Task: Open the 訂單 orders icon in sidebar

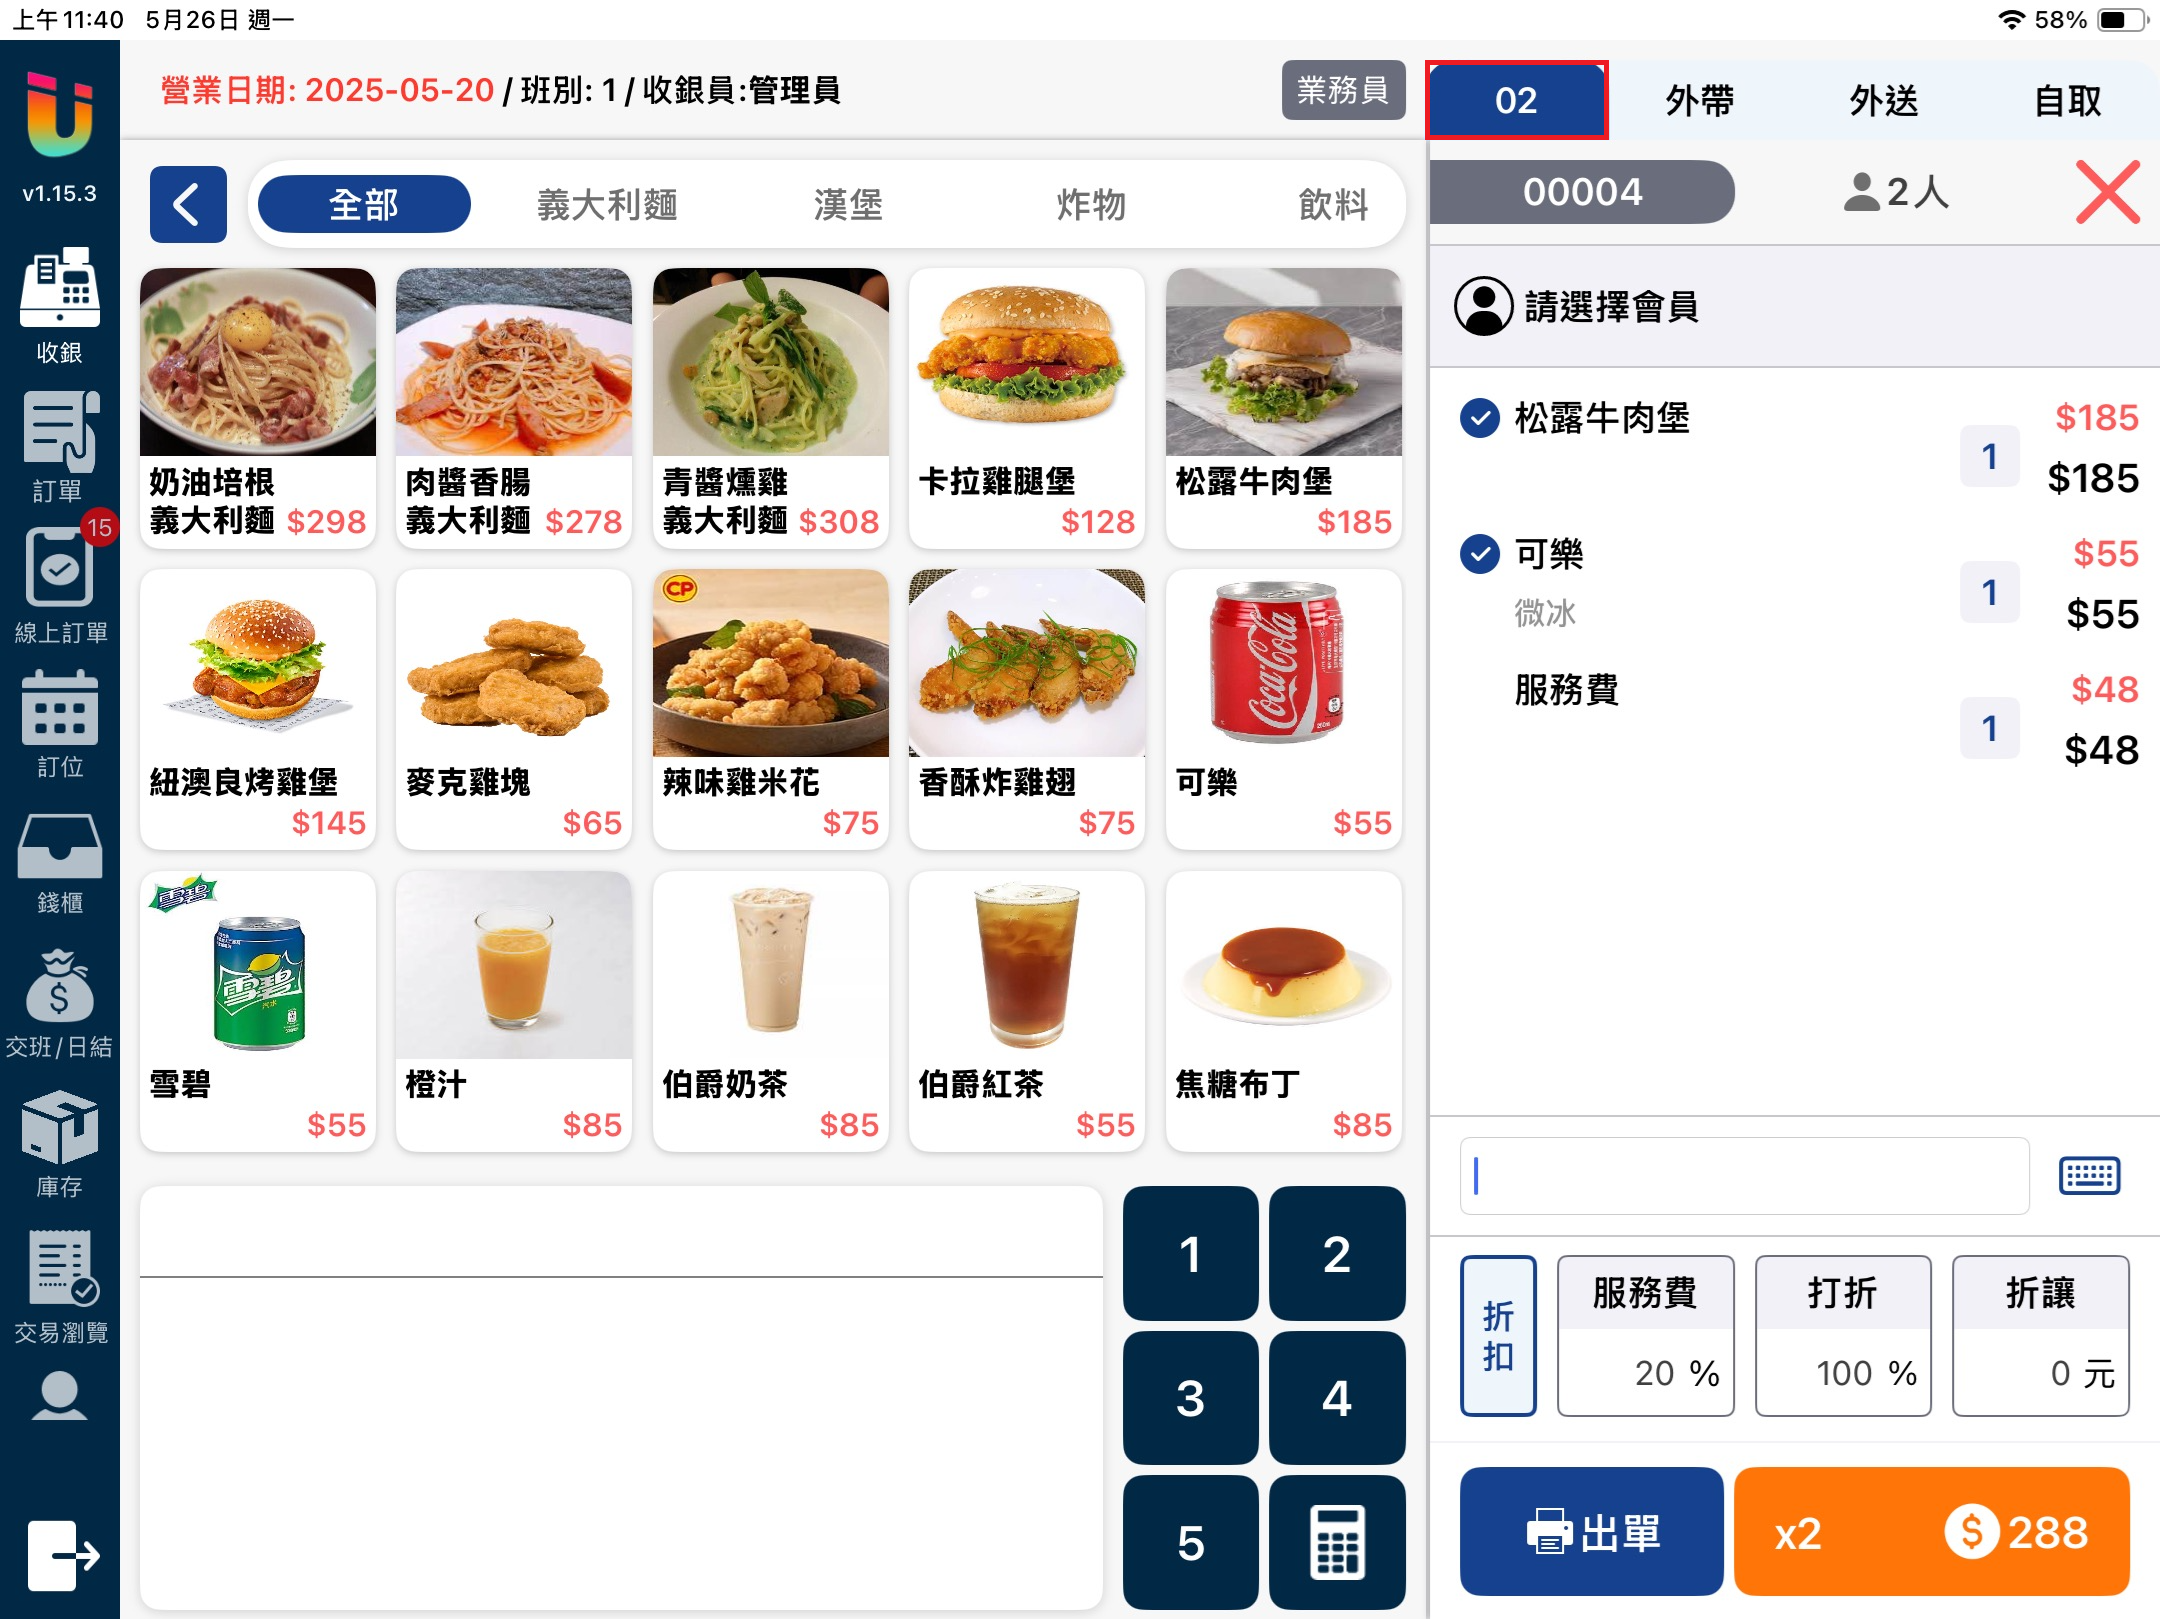Action: (x=59, y=447)
